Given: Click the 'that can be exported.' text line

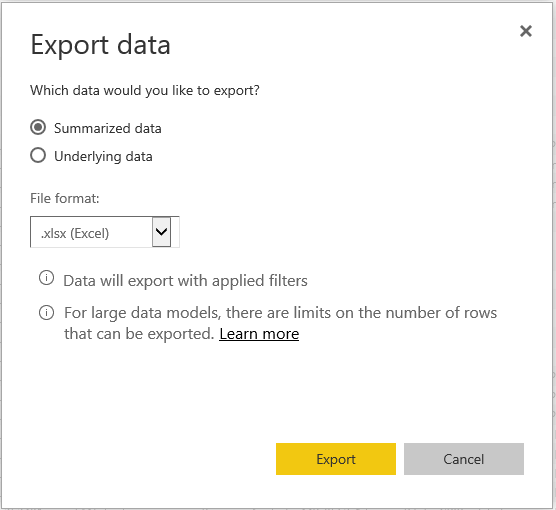Looking at the screenshot, I should point(139,334).
